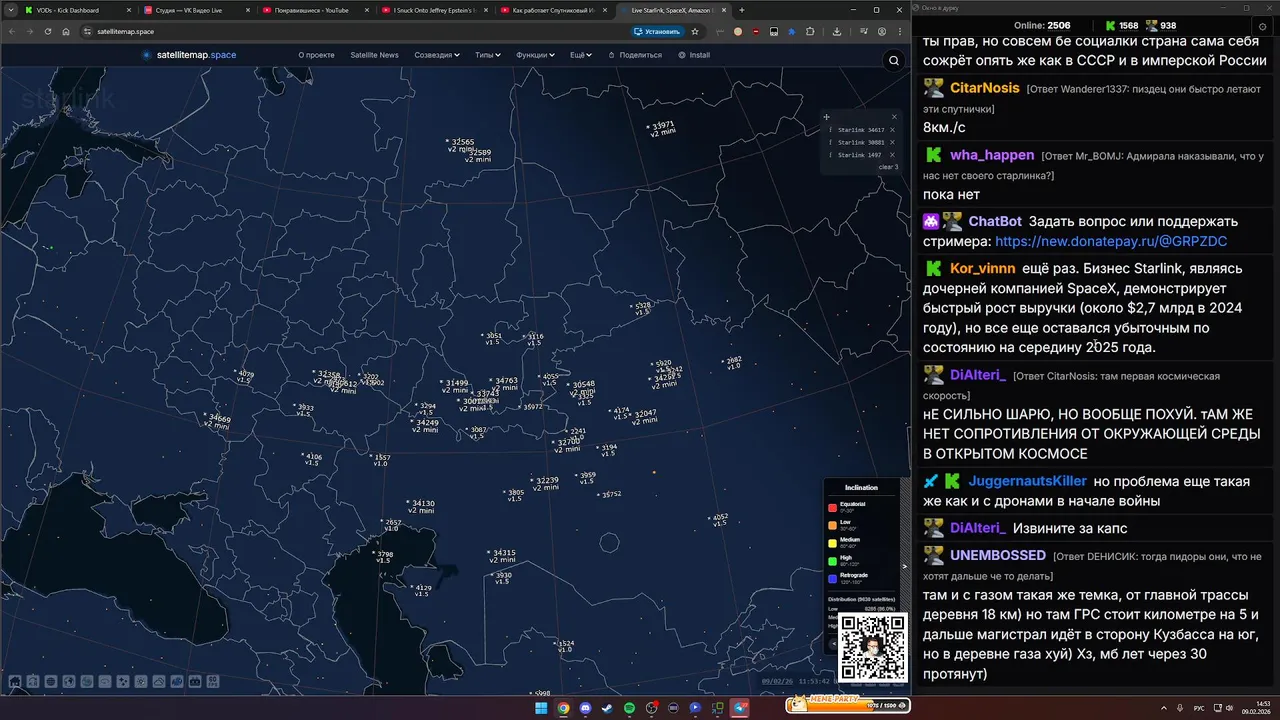The width and height of the screenshot is (1280, 720).
Task: Click satellite label 34130 v2 mini
Action: (421, 507)
